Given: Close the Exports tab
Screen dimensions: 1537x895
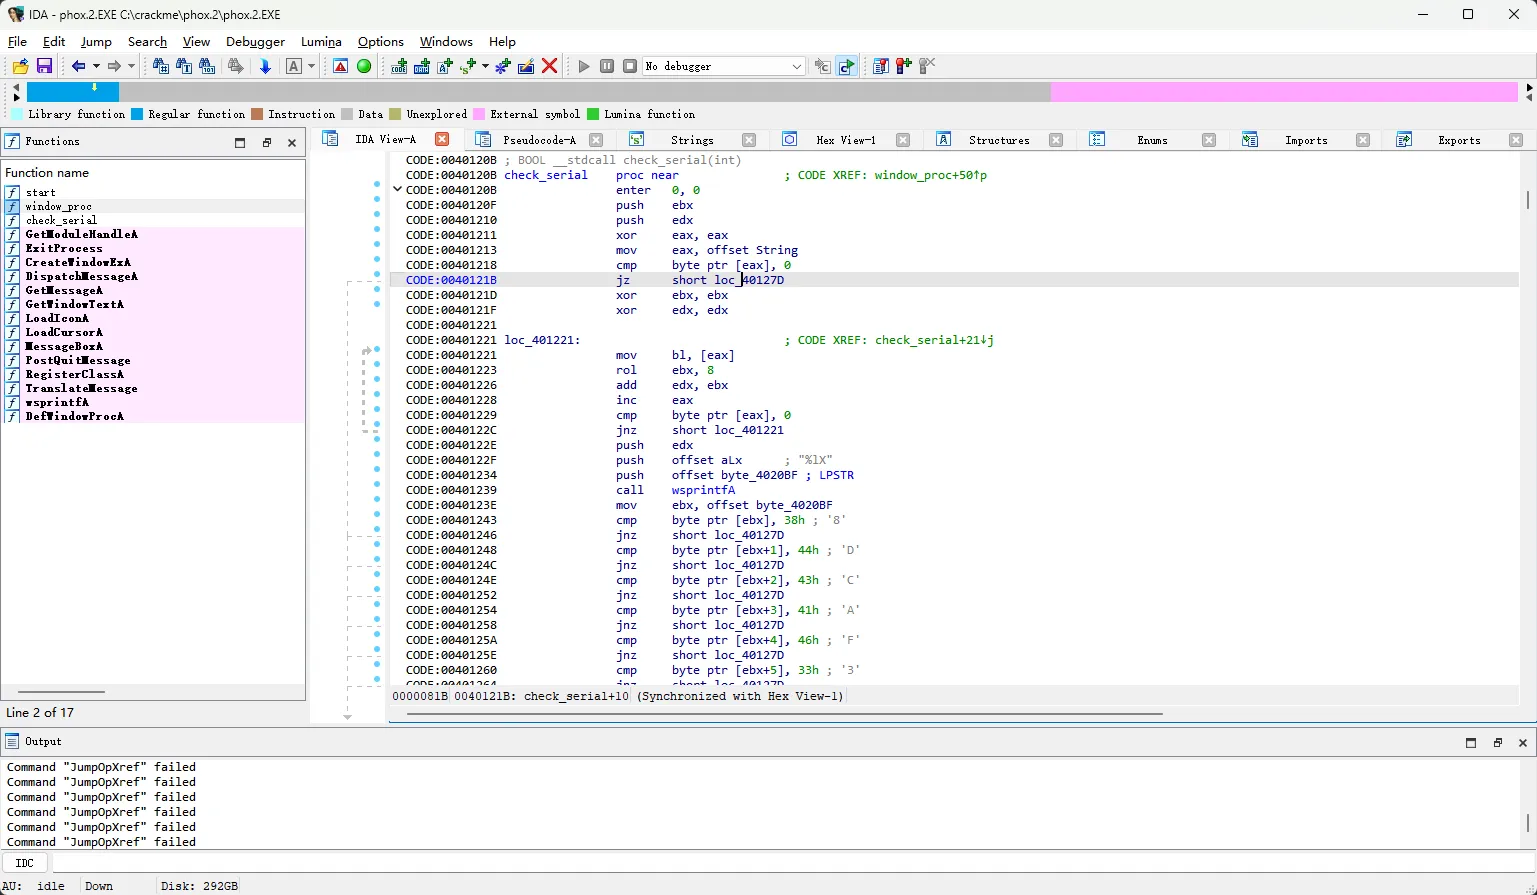Looking at the screenshot, I should click(x=1516, y=140).
